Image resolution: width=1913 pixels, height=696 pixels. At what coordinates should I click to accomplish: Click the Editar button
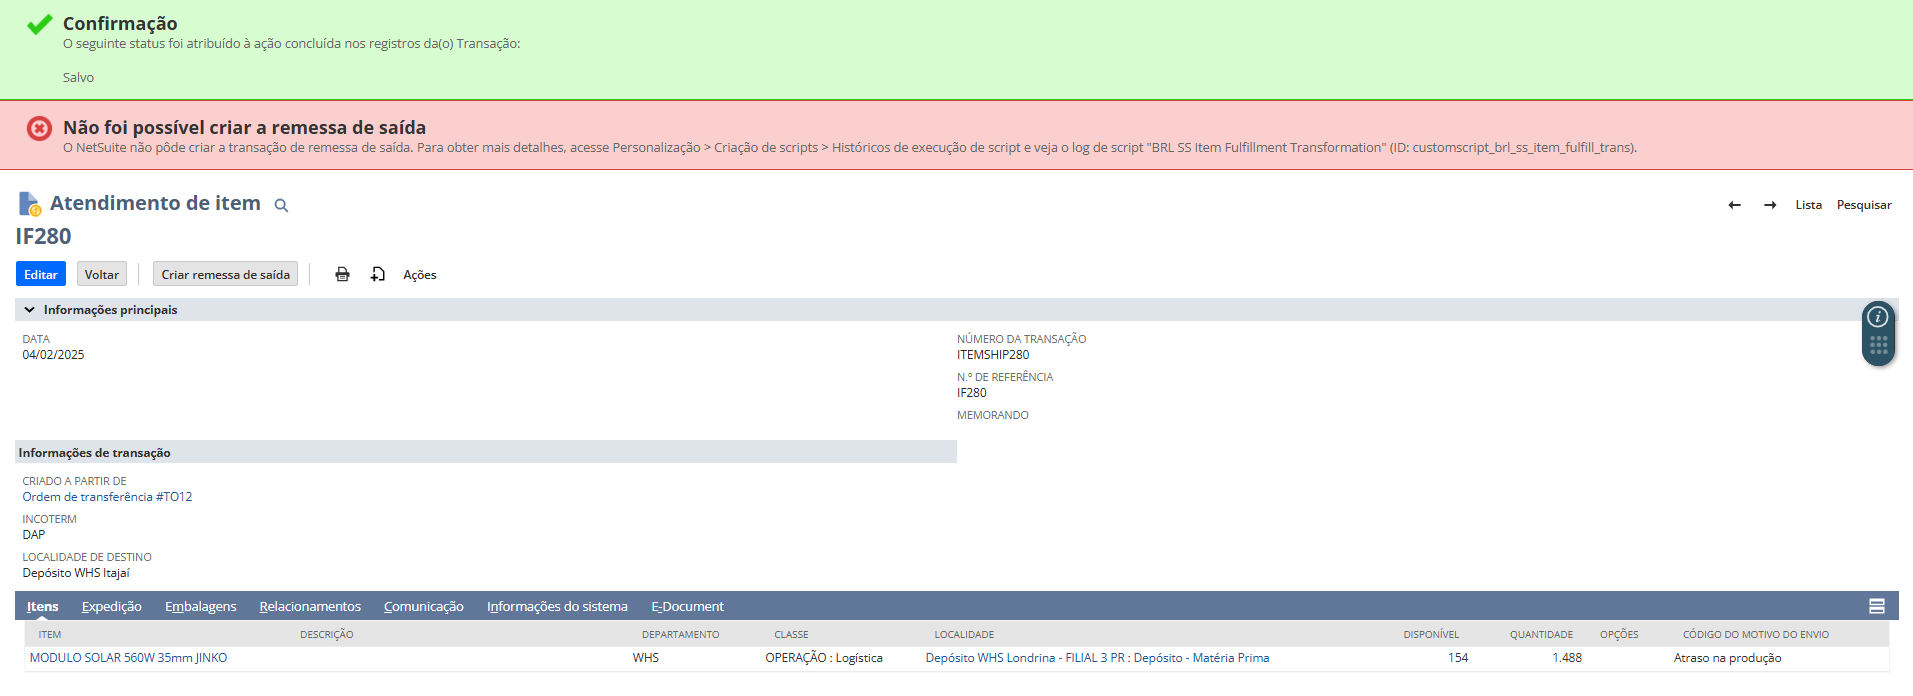(41, 274)
